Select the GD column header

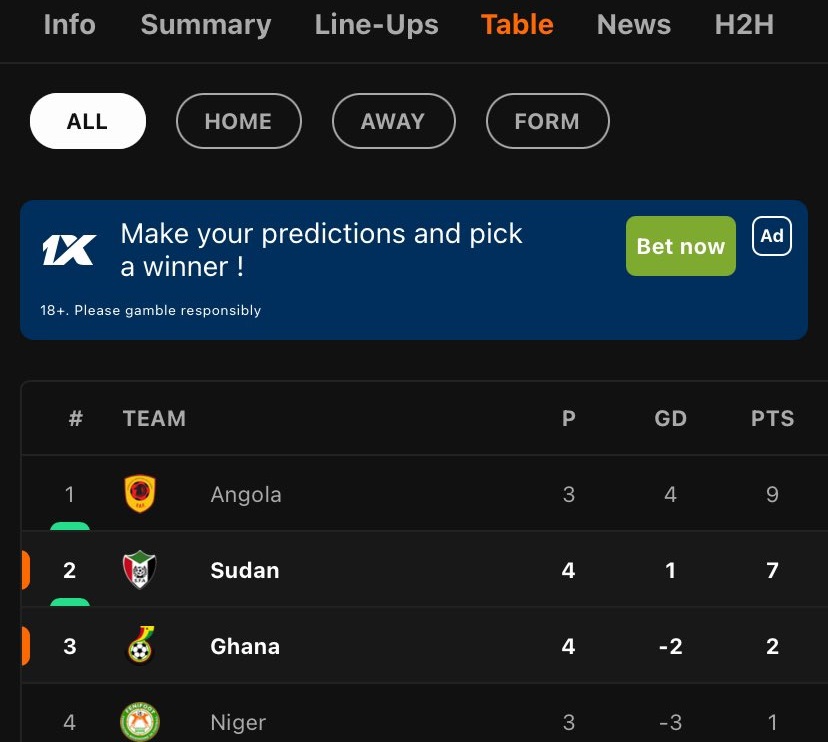coord(671,418)
